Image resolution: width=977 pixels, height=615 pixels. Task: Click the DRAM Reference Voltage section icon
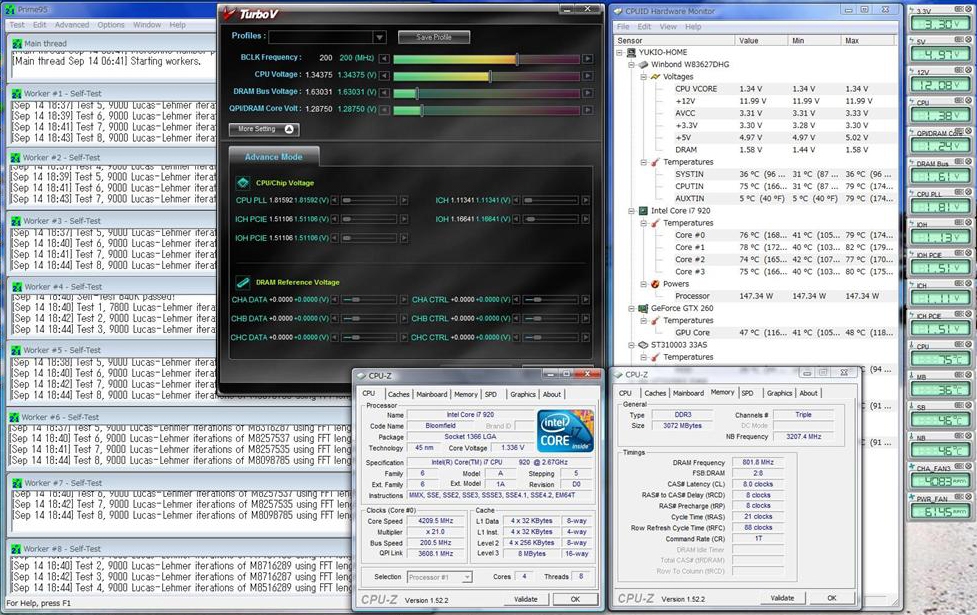242,283
